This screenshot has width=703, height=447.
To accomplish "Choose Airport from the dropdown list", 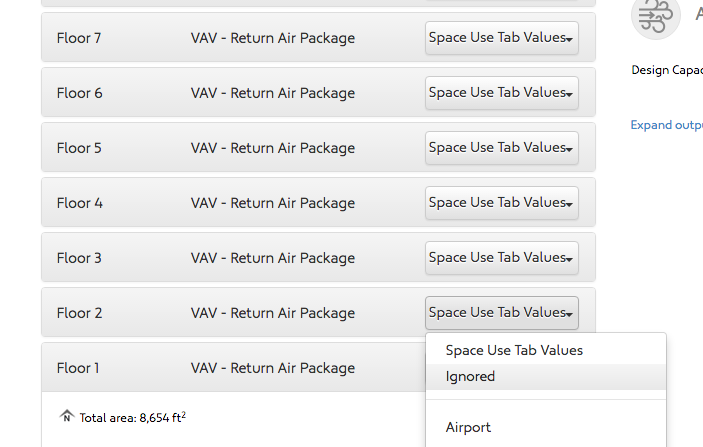I will point(546,427).
